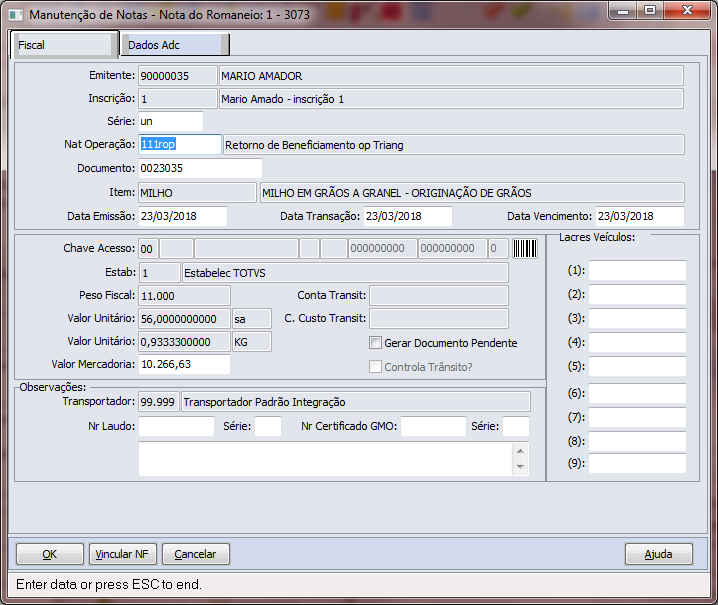Screen dimensions: 718x605
Task: Click the Cancelar button
Action: click(x=196, y=554)
